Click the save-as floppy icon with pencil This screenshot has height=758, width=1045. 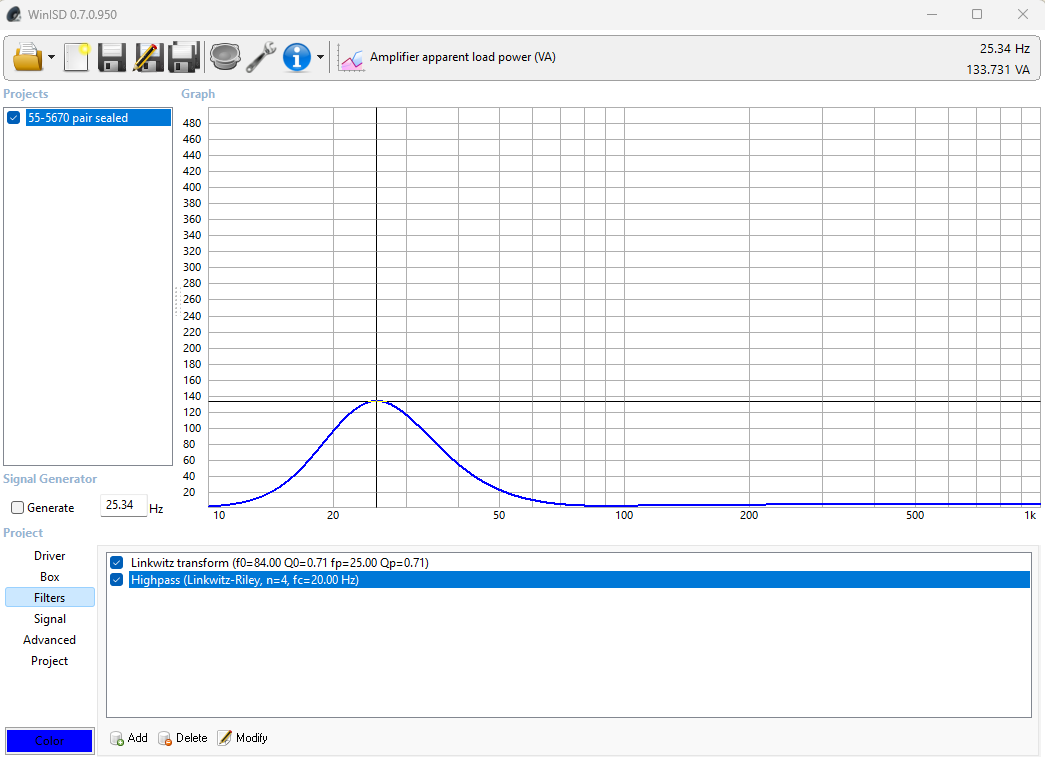point(147,57)
